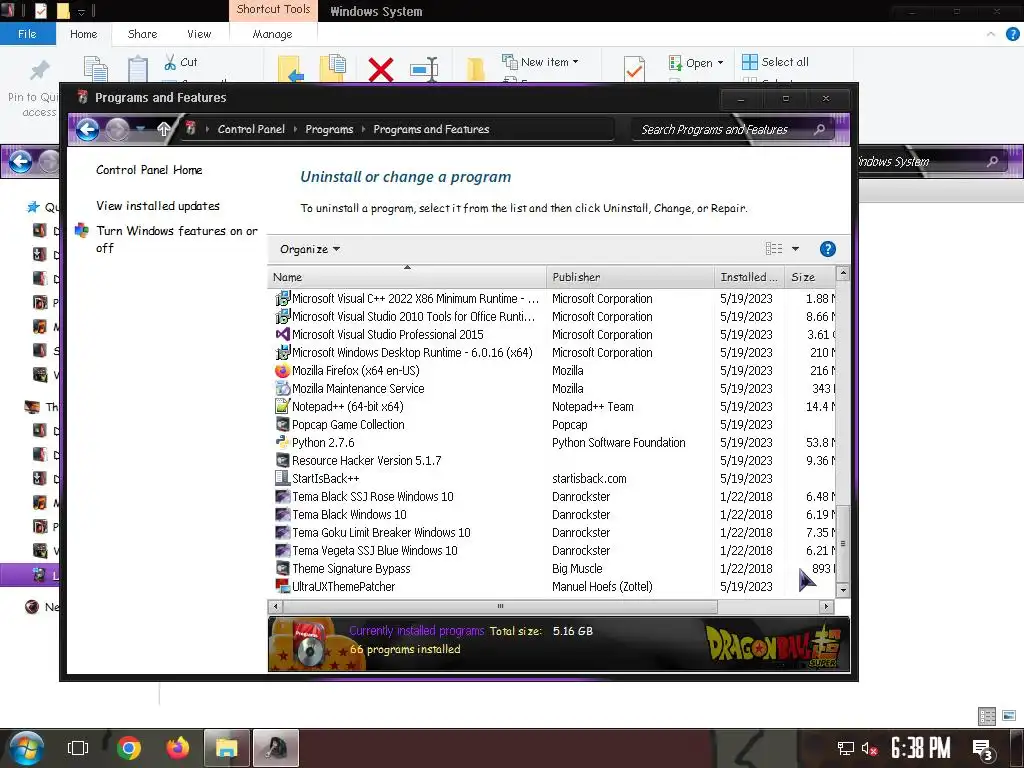Click scroll down arrow of programs list
The image size is (1024, 768).
click(x=843, y=590)
